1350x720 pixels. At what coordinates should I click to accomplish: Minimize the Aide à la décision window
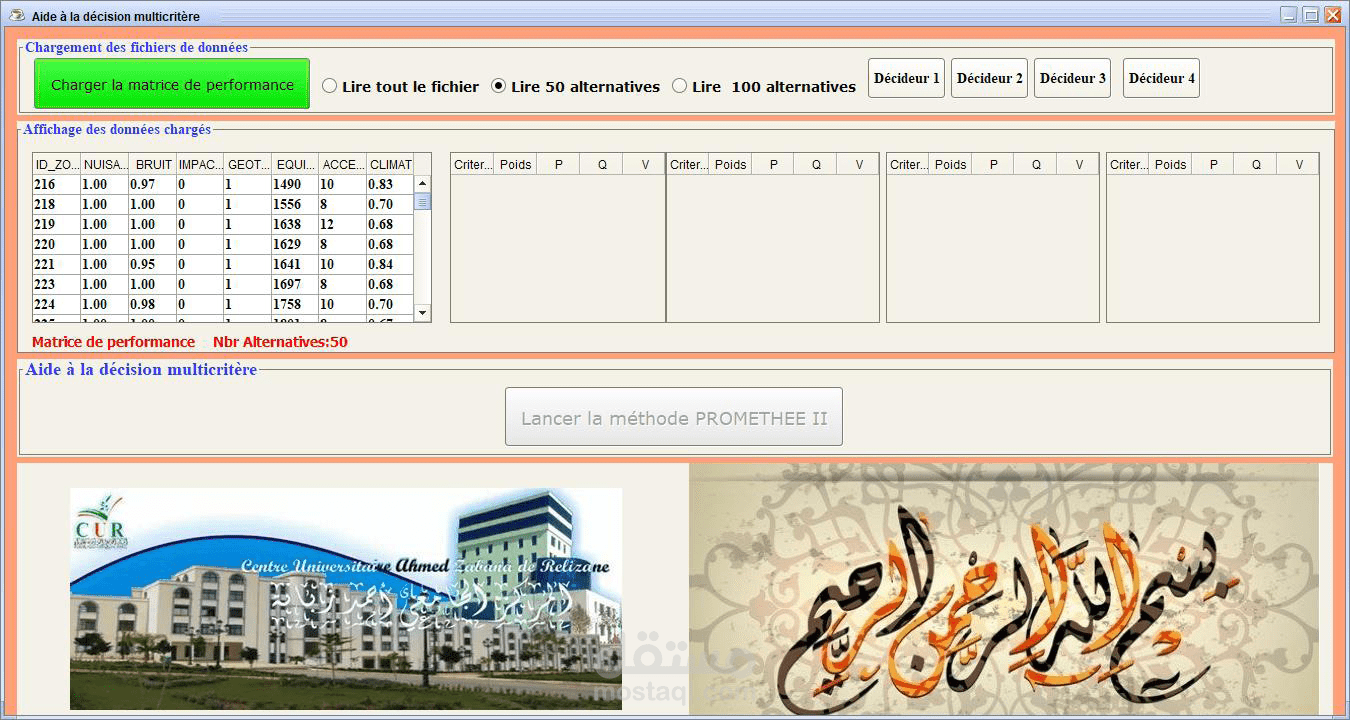click(1289, 15)
